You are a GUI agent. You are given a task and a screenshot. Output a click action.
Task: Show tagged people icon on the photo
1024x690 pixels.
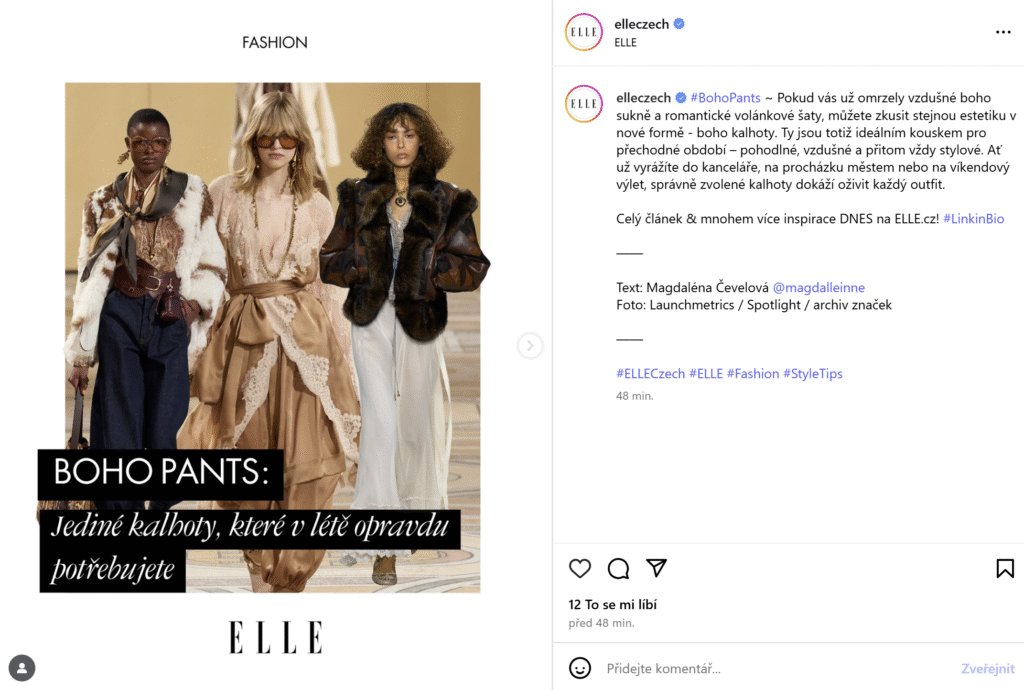pyautogui.click(x=22, y=668)
